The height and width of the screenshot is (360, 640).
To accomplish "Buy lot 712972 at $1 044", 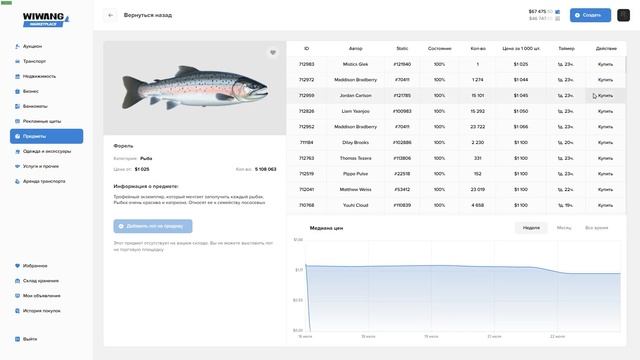I will pos(605,80).
